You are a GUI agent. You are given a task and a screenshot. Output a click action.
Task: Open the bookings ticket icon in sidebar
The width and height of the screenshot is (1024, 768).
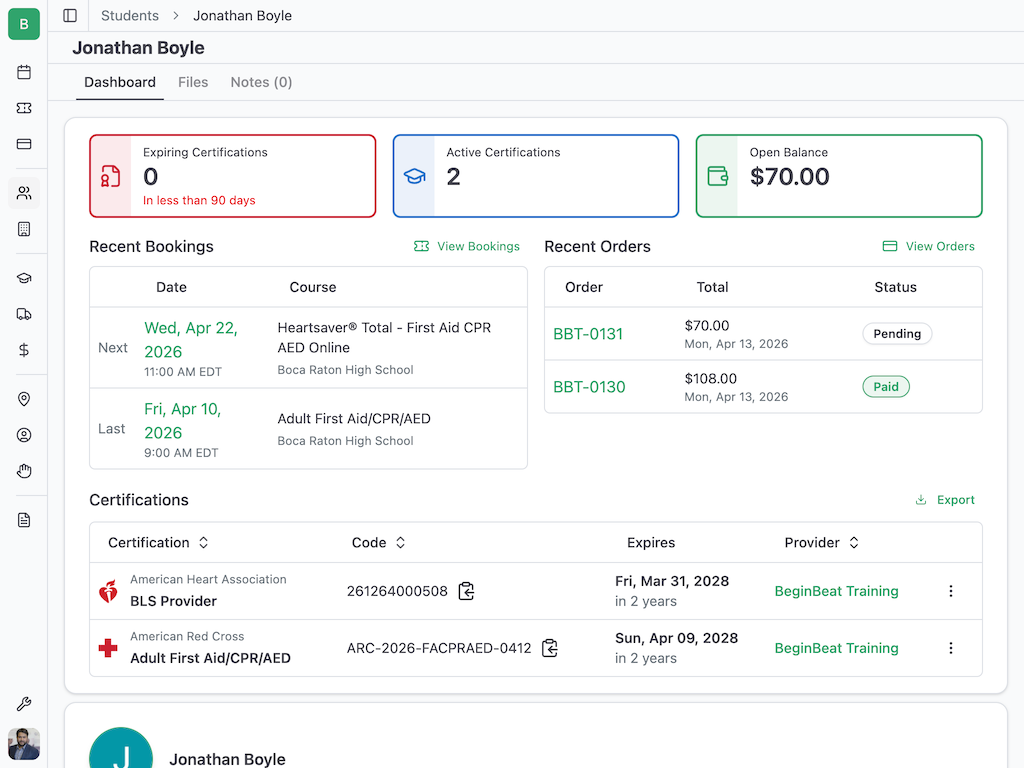point(24,108)
